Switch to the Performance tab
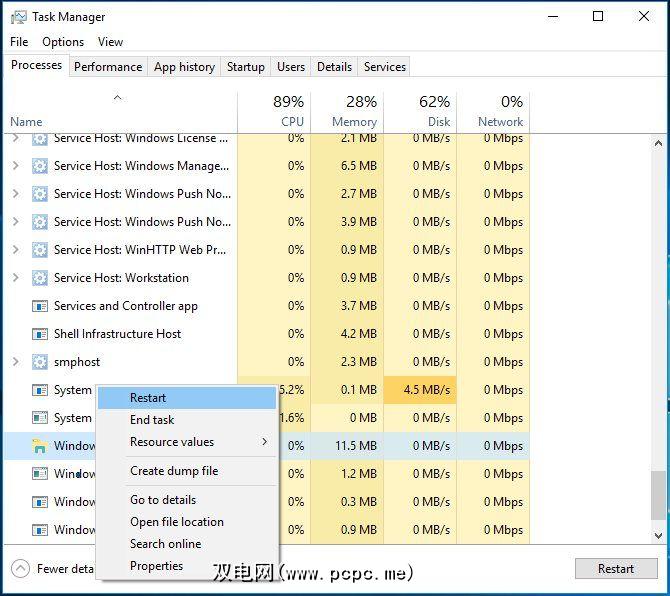Viewport: 670px width, 596px height. point(108,67)
